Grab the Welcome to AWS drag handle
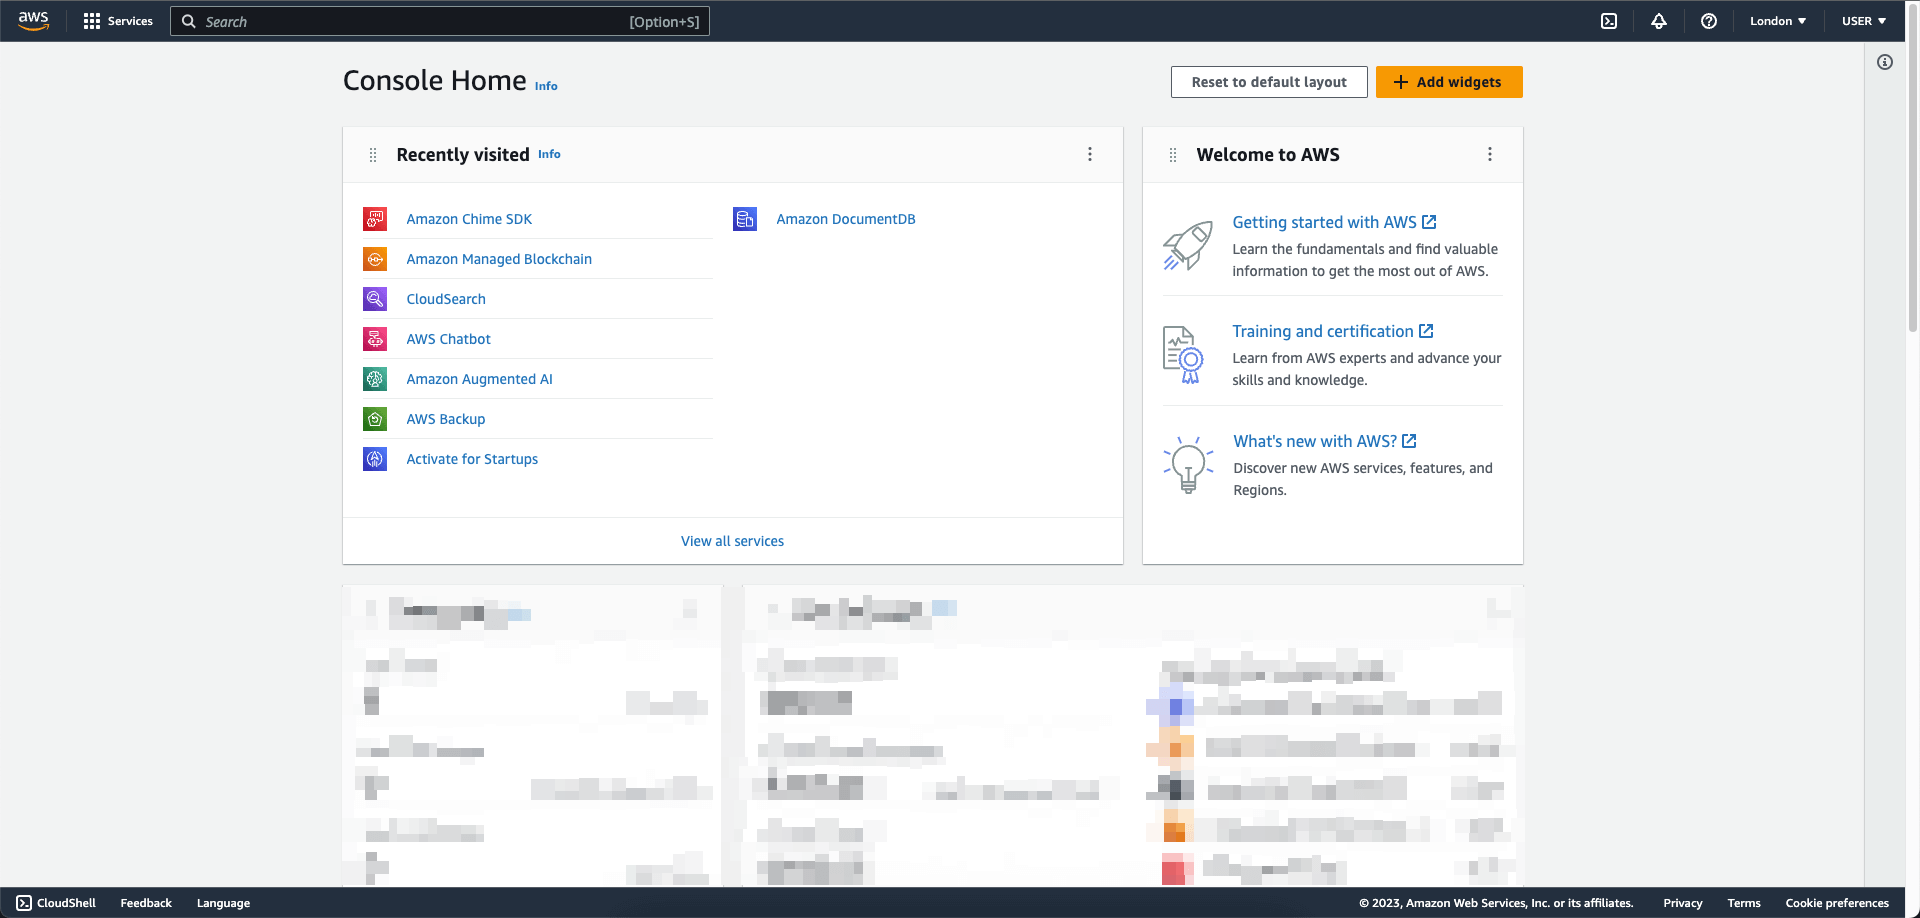Screen dimensions: 1920x918 click(x=1173, y=155)
